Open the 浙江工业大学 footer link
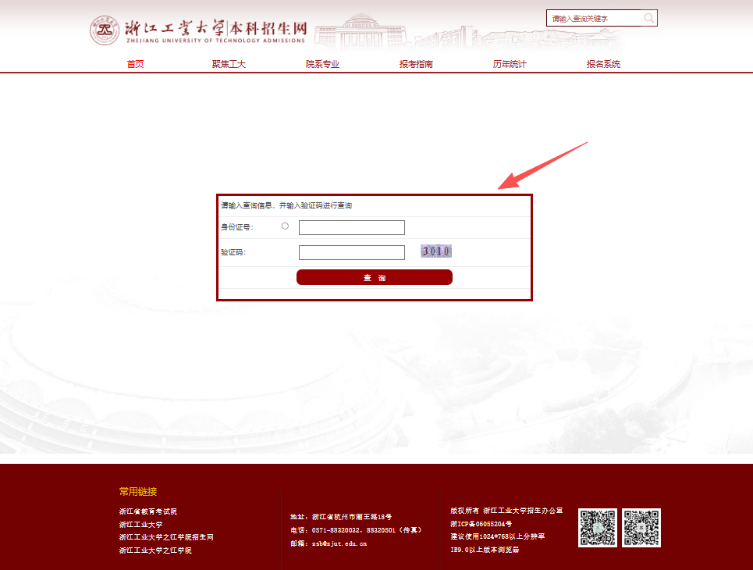This screenshot has height=570, width=753. pyautogui.click(x=141, y=524)
